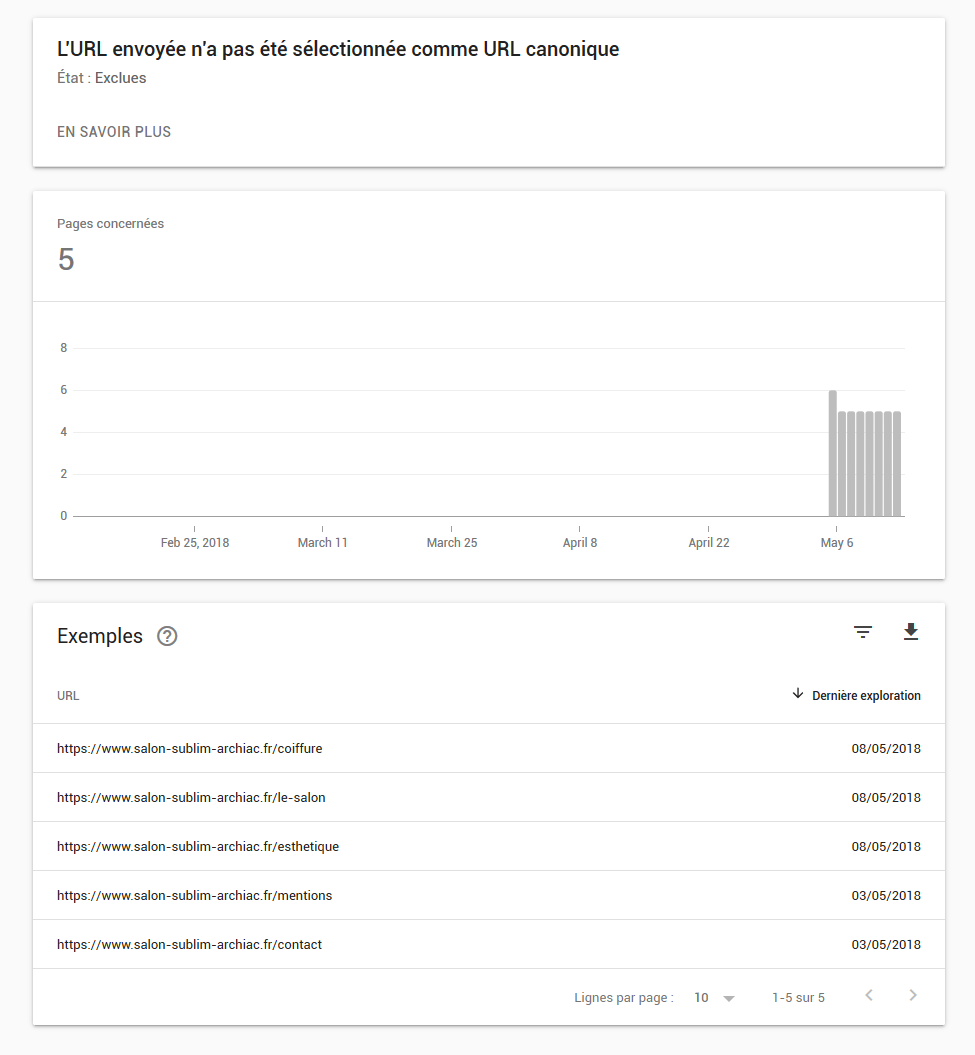This screenshot has height=1055, width=975.
Task: Click the last bar in the chart
Action: [x=897, y=464]
